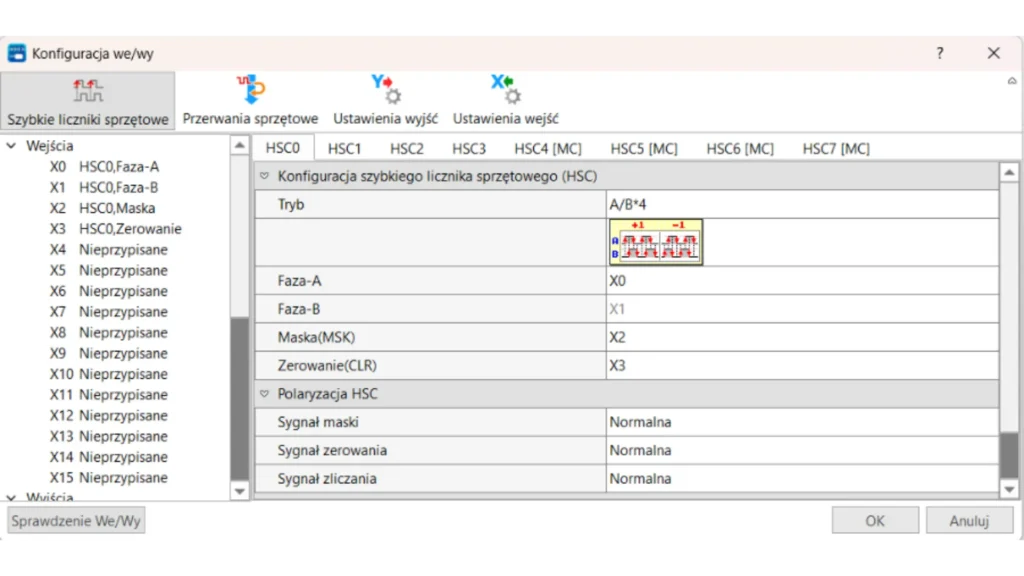Select input X2 HSC0,Maska in tree

tap(103, 208)
